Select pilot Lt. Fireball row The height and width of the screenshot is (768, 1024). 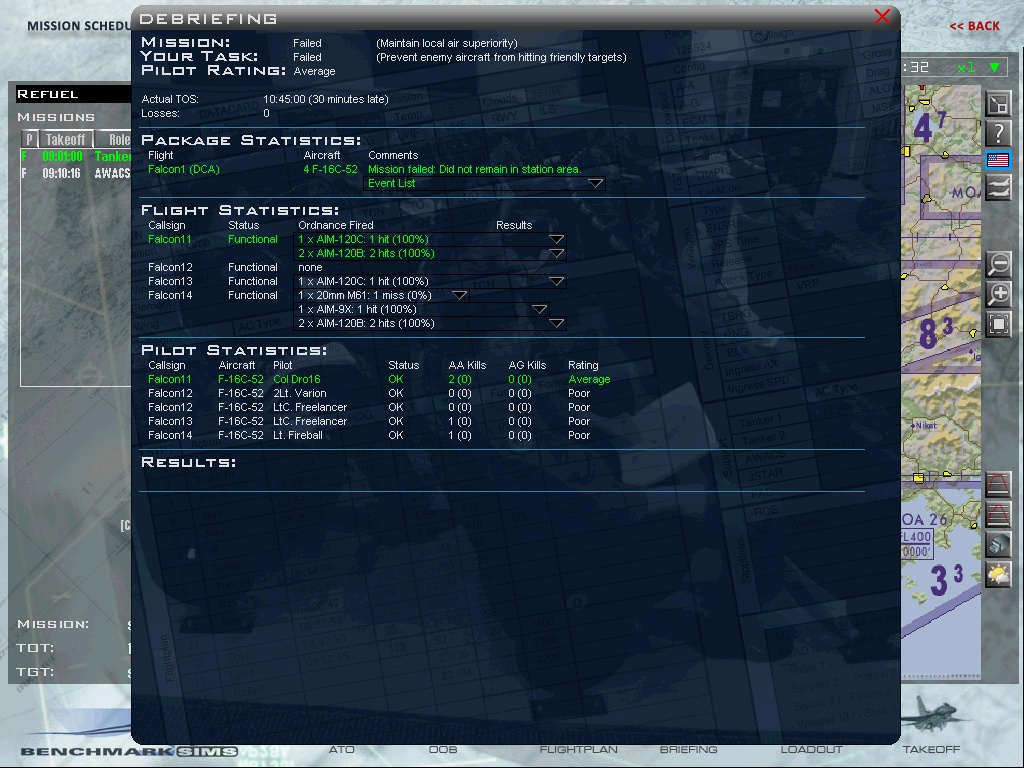click(369, 435)
